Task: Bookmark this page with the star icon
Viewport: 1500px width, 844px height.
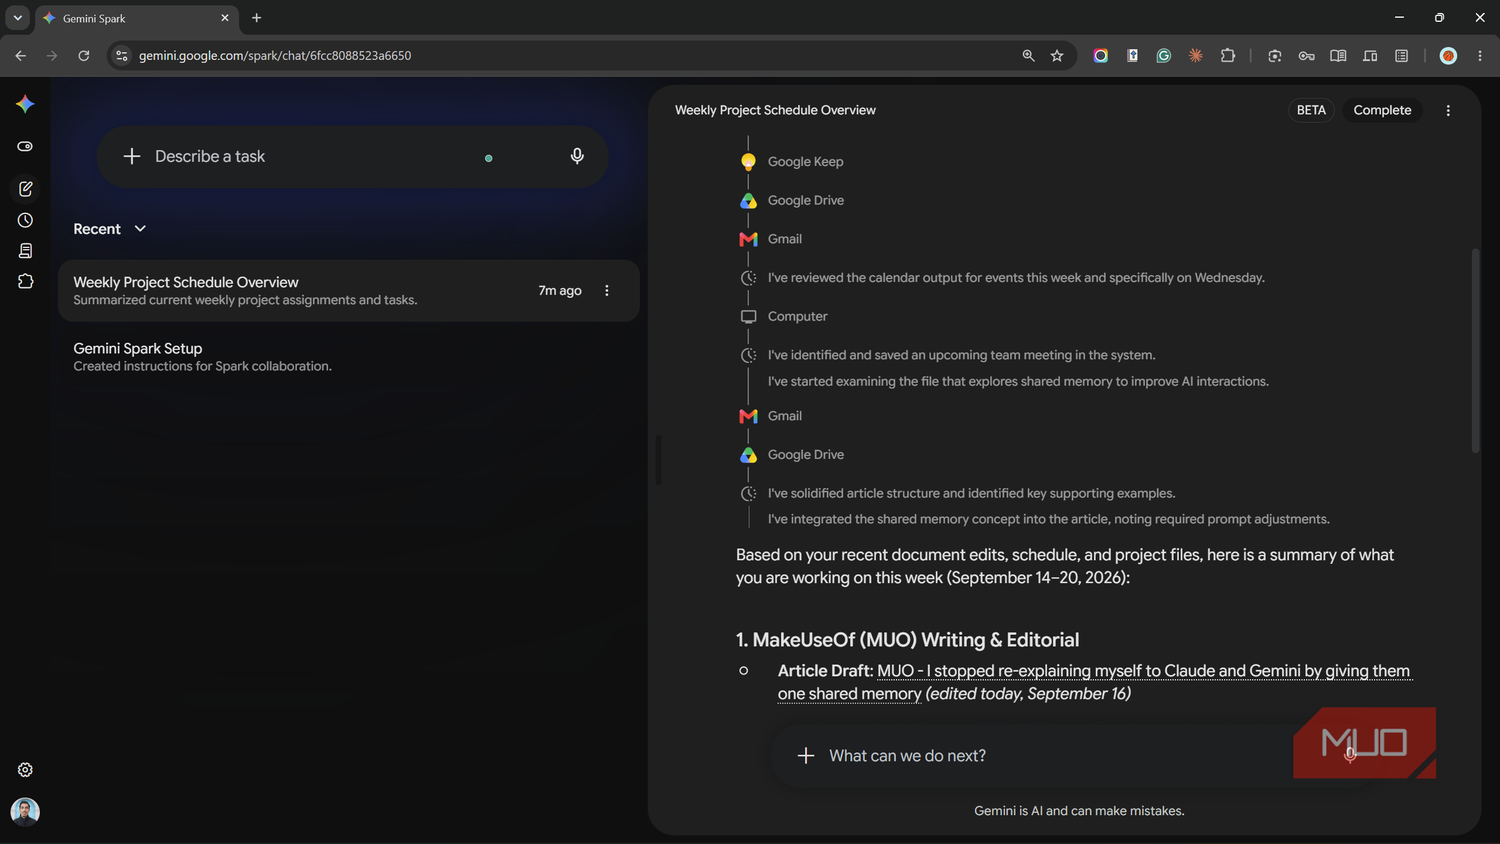Action: click(1057, 56)
